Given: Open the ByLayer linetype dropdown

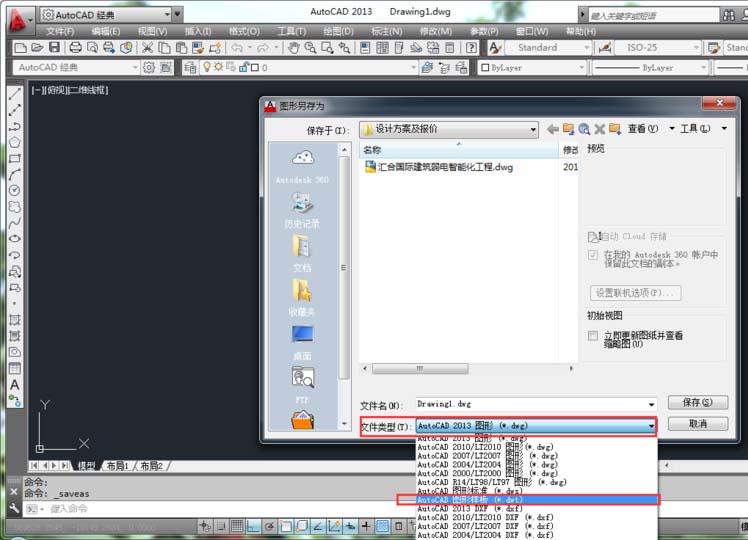Looking at the screenshot, I should [x=650, y=68].
